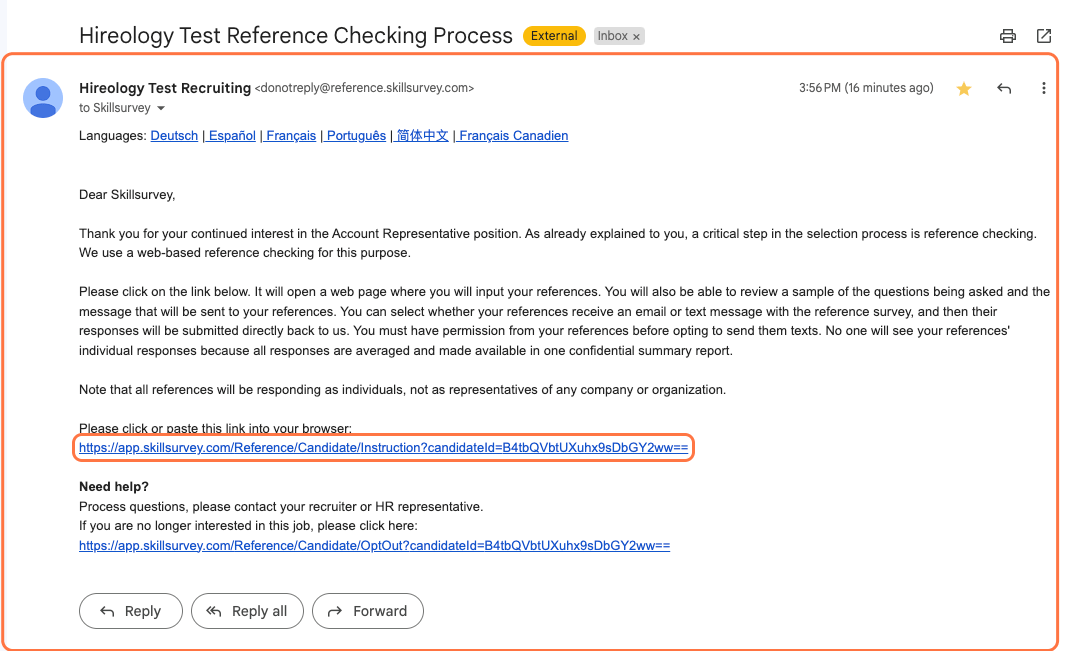Open Deutsch language version
This screenshot has height=651, width=1065.
coord(173,135)
